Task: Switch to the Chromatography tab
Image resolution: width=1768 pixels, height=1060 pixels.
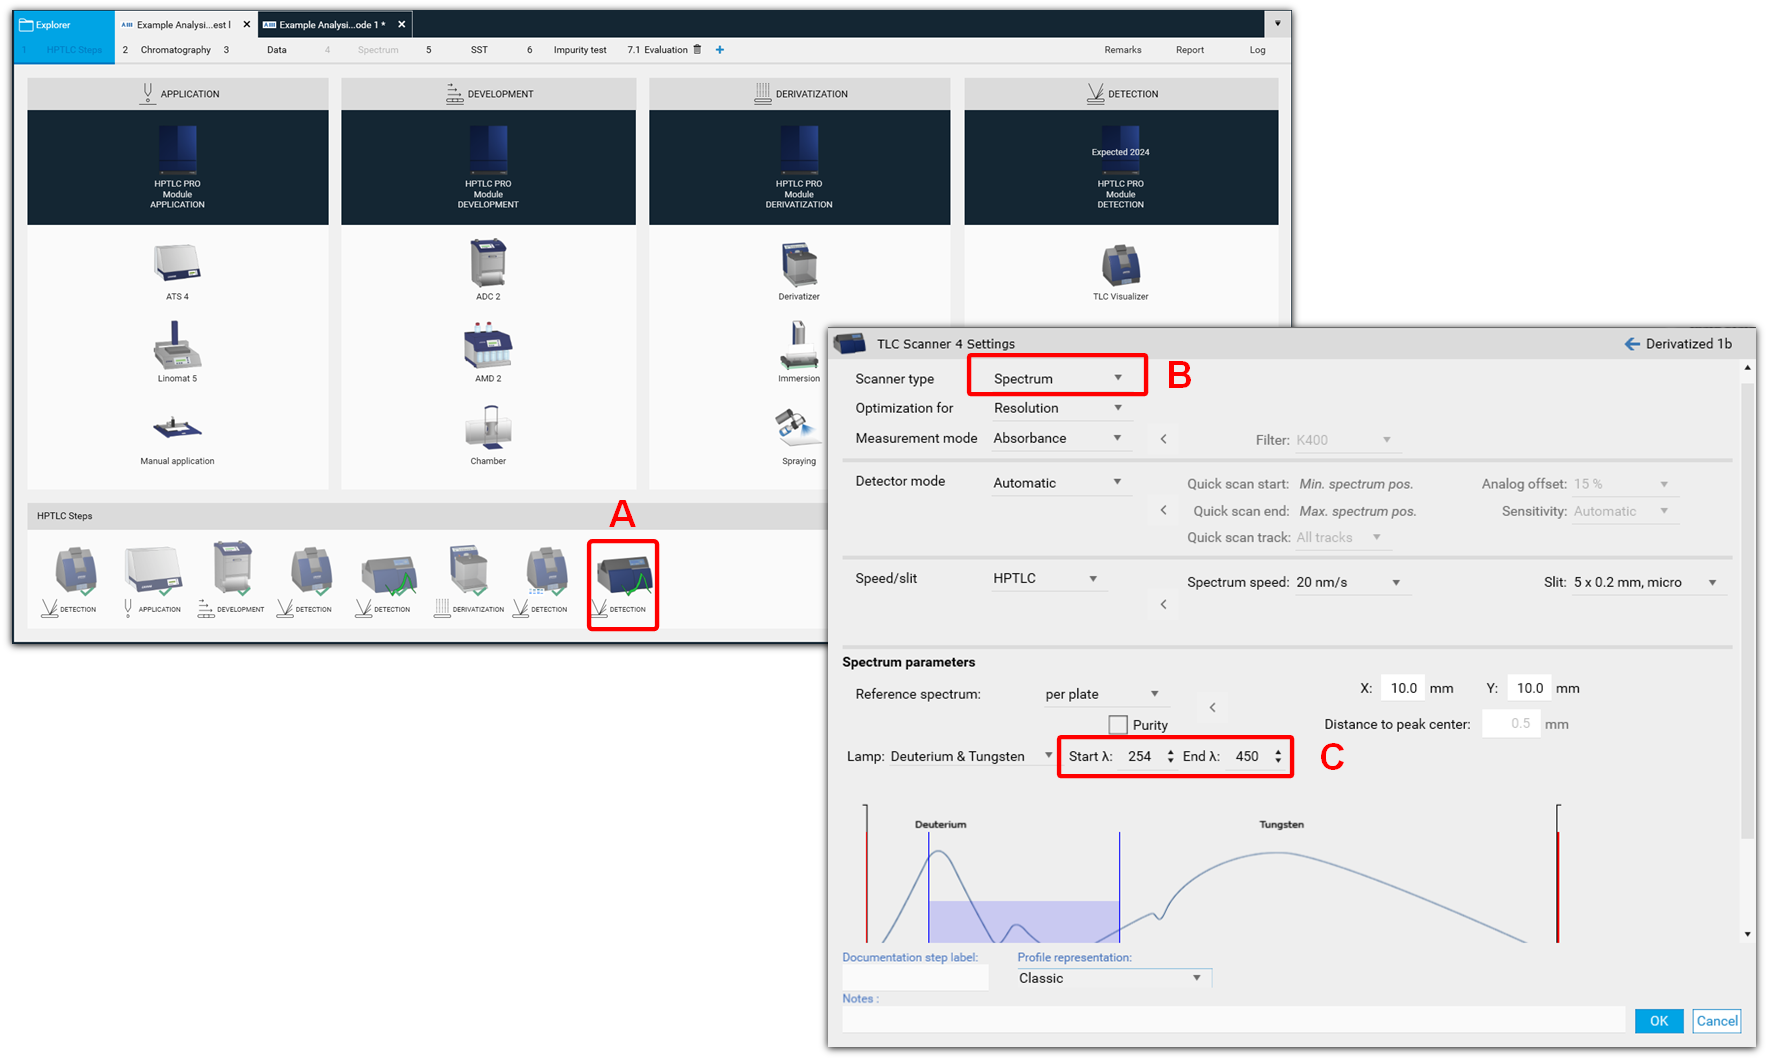Action: pos(175,50)
